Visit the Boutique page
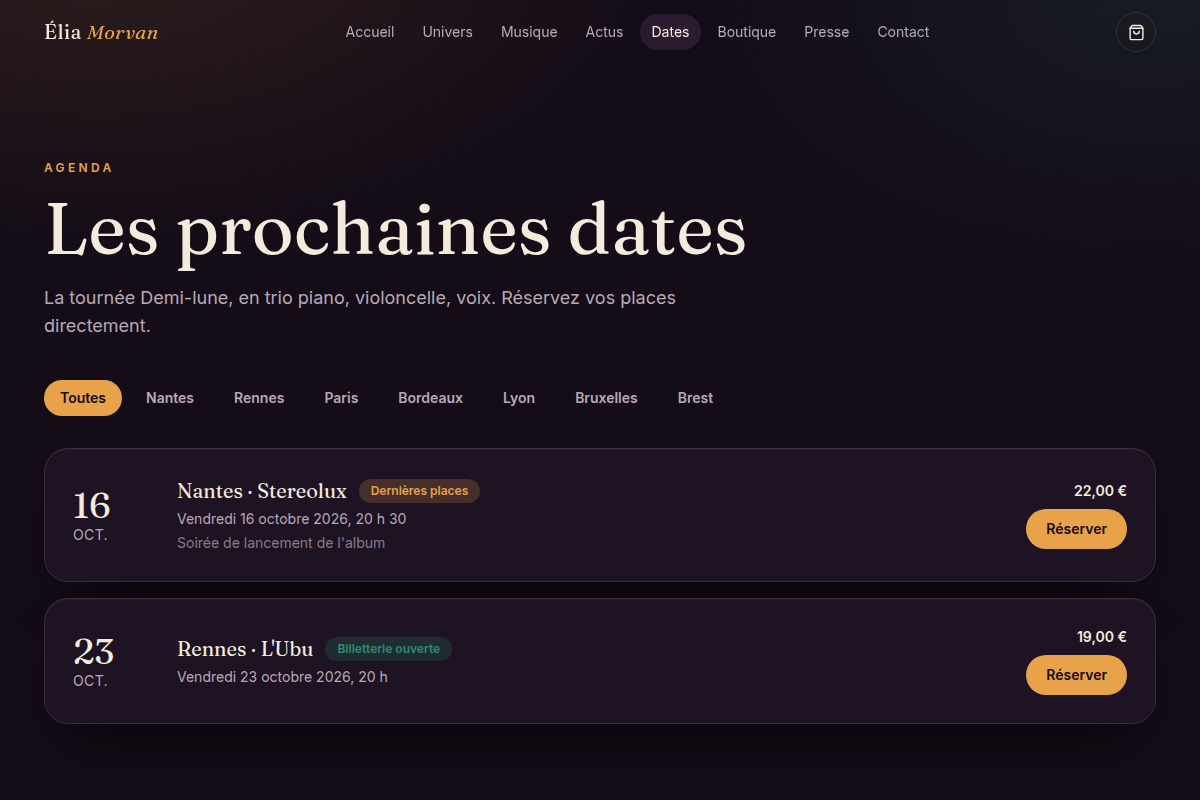 (x=746, y=32)
